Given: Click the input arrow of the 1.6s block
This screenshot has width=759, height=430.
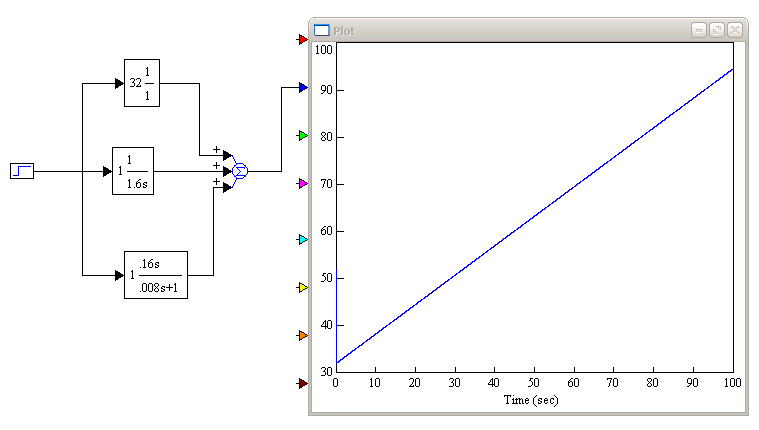Looking at the screenshot, I should tap(107, 171).
